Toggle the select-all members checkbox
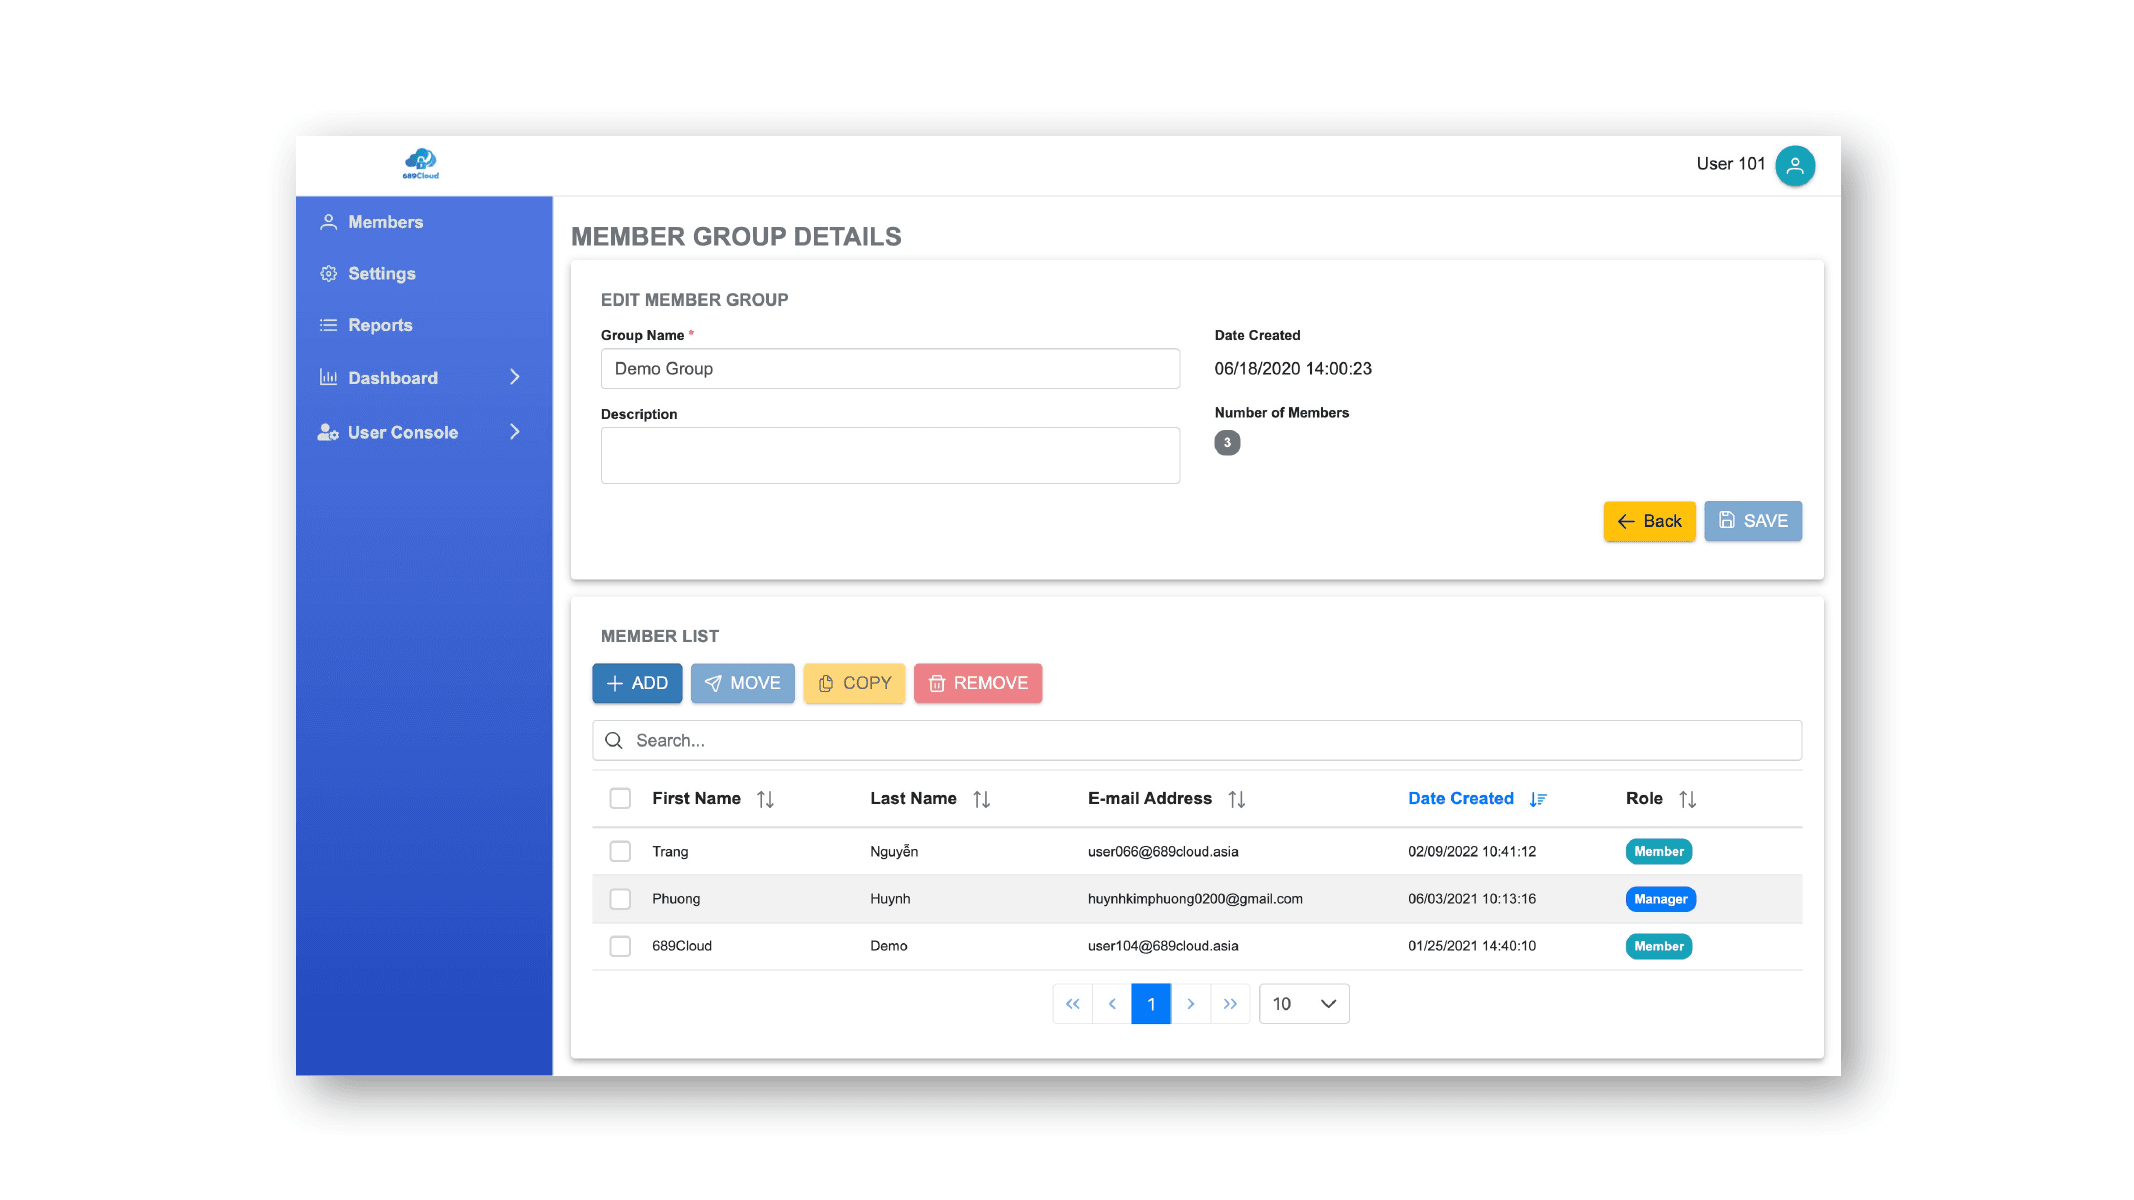The height and width of the screenshot is (1200, 2134). click(x=620, y=798)
